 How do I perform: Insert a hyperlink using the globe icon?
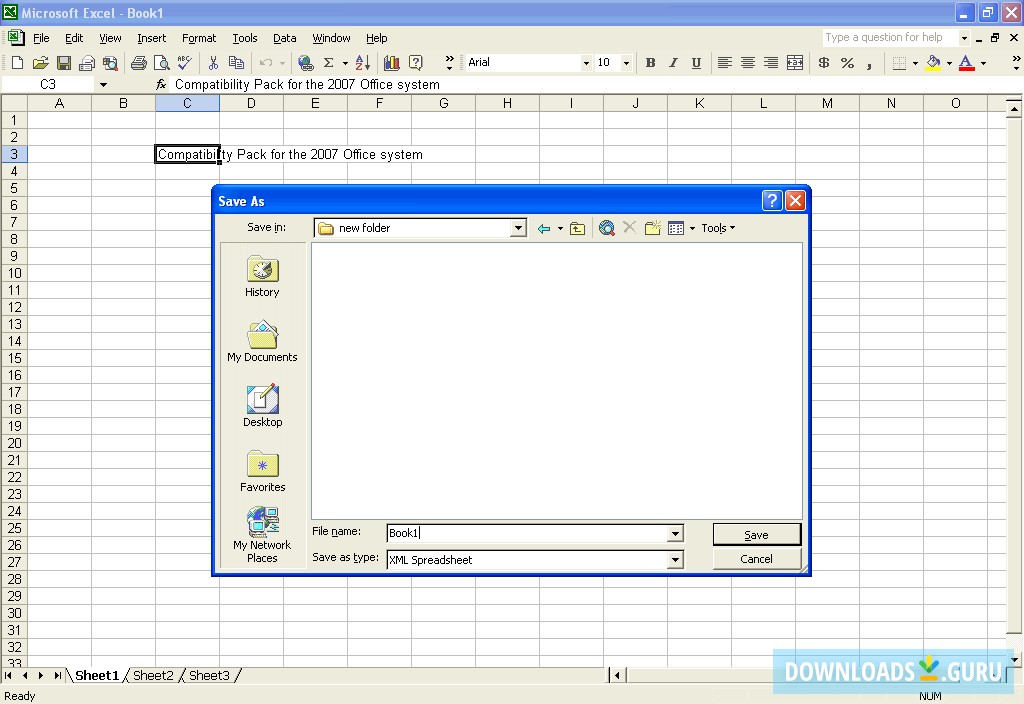pos(306,62)
